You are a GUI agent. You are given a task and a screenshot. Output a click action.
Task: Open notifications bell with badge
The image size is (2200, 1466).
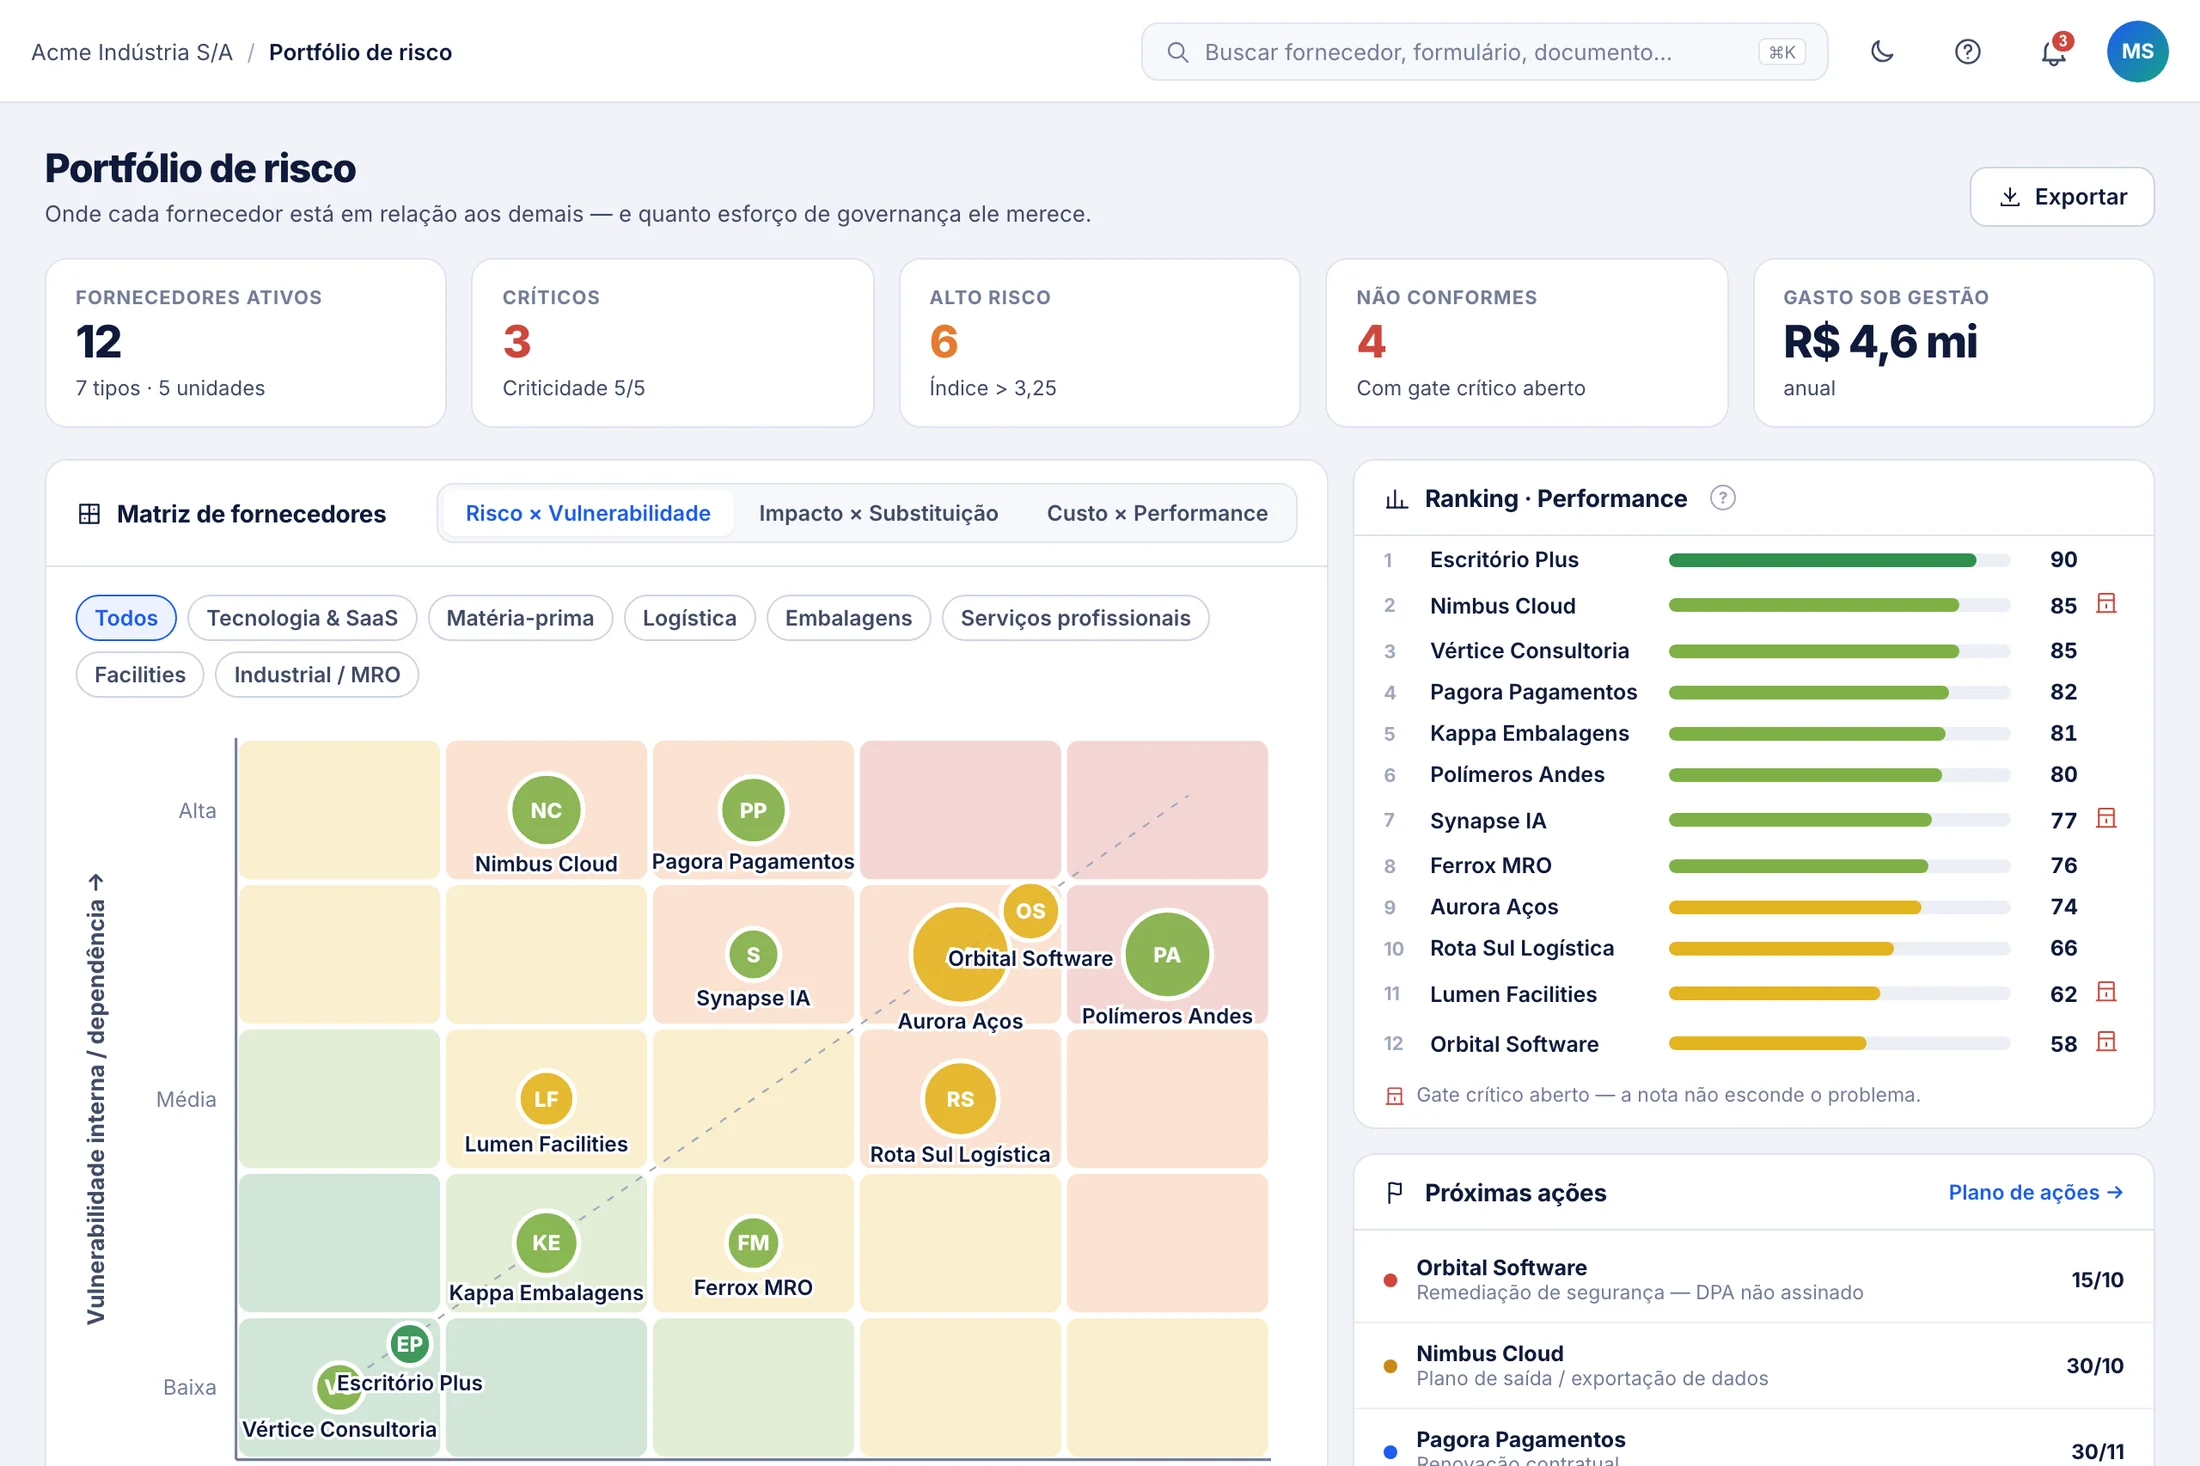(x=2054, y=51)
